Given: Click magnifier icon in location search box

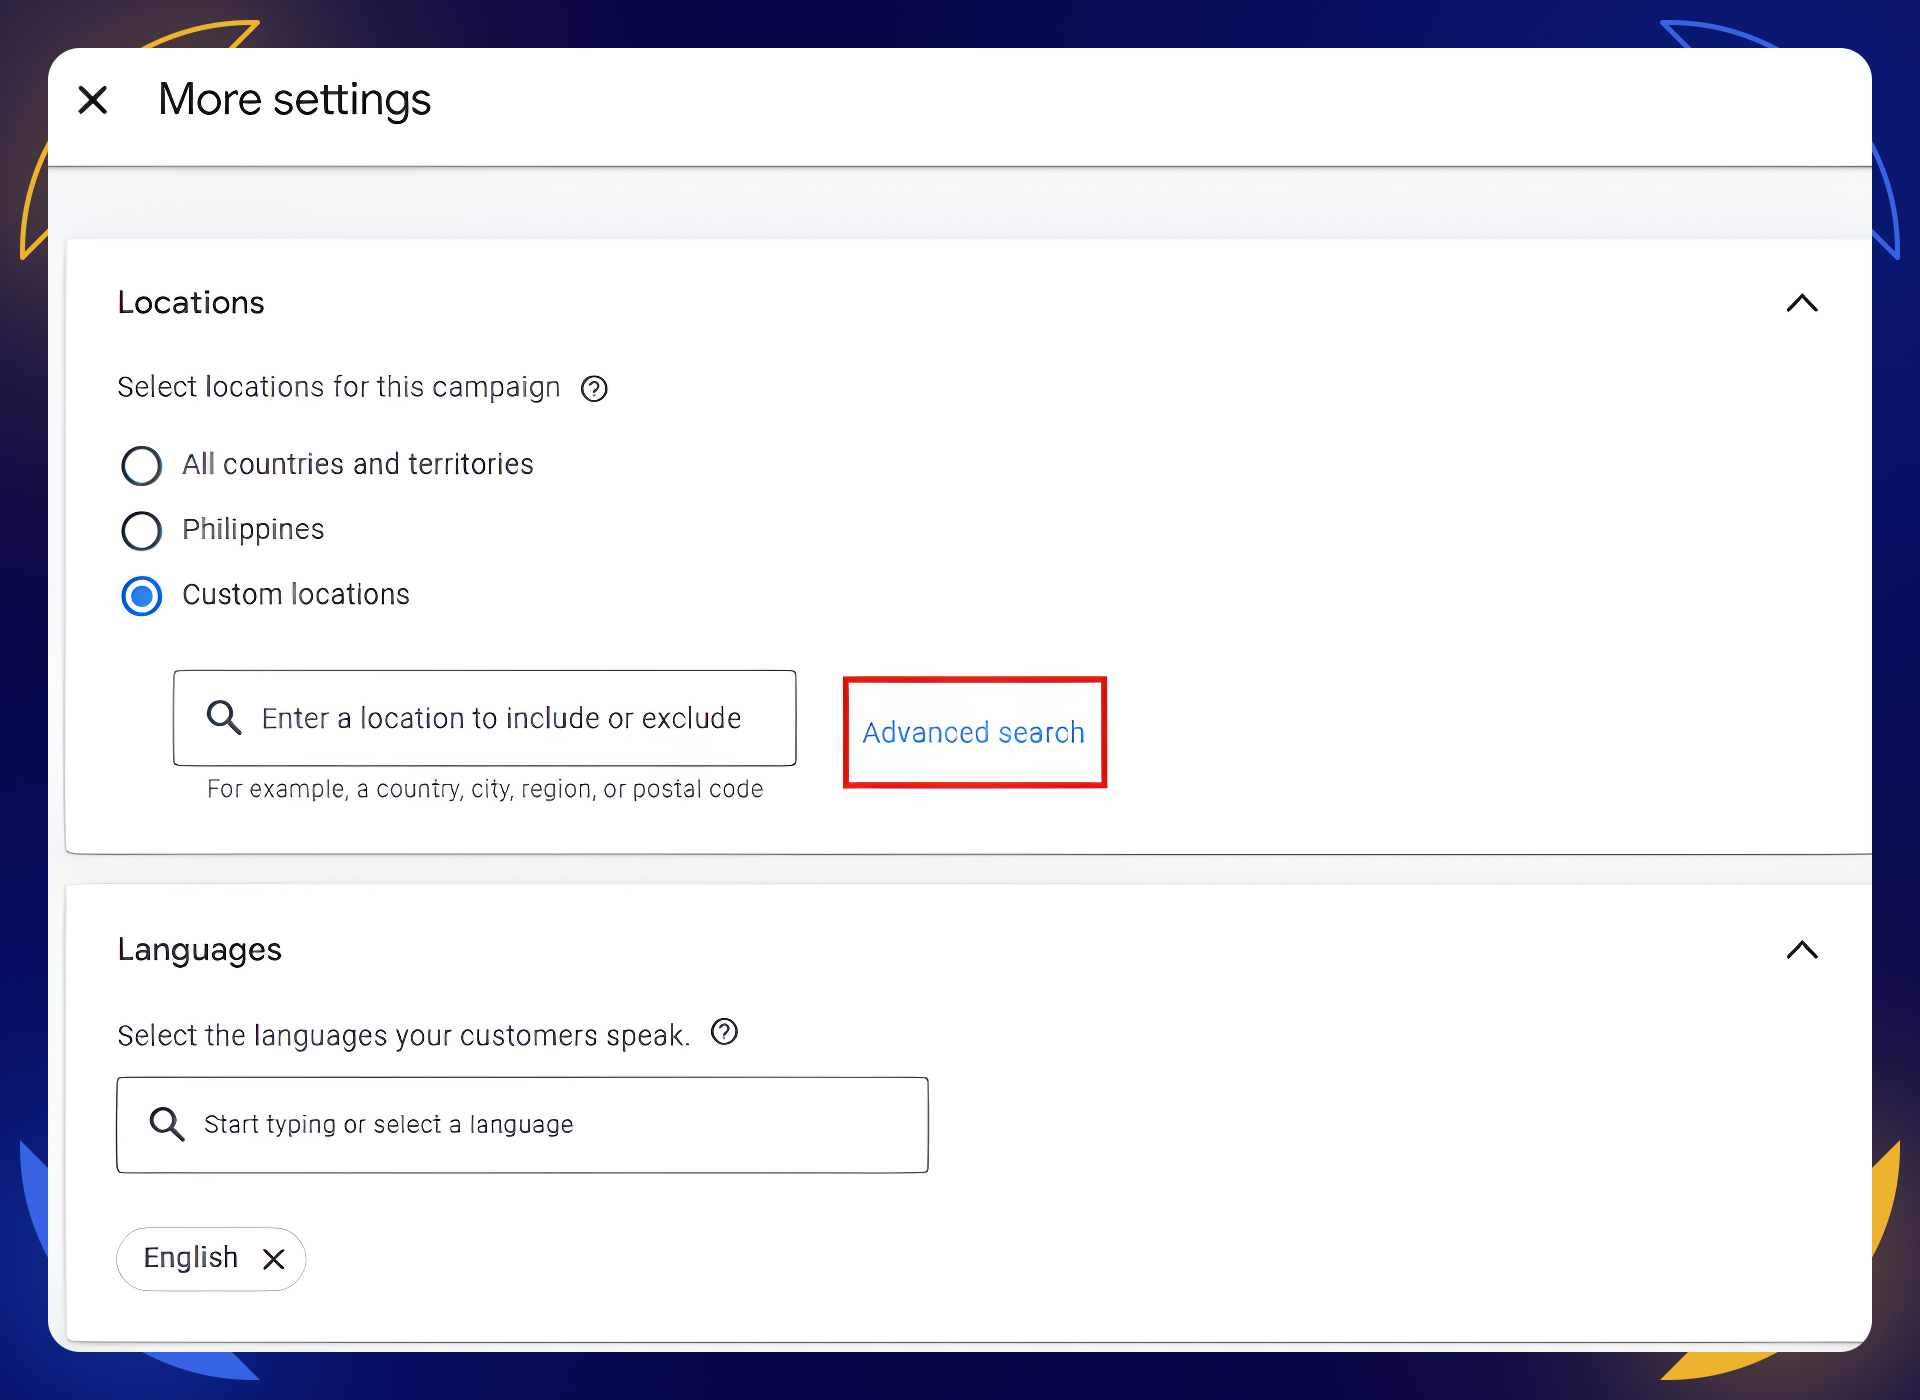Looking at the screenshot, I should [x=224, y=718].
